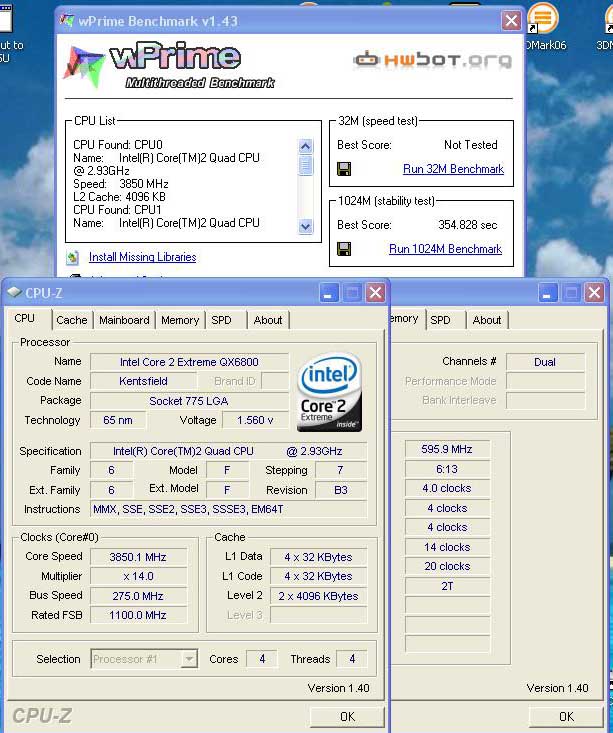
Task: Minimize the rear CPU-Z window
Action: (548, 293)
